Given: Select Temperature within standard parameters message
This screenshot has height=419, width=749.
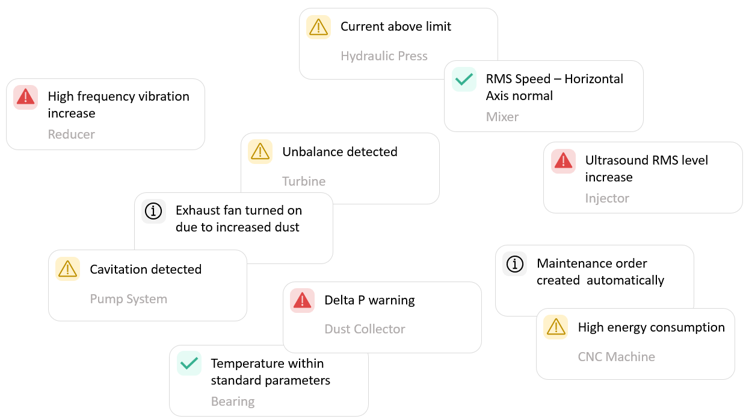Looking at the screenshot, I should [x=270, y=372].
